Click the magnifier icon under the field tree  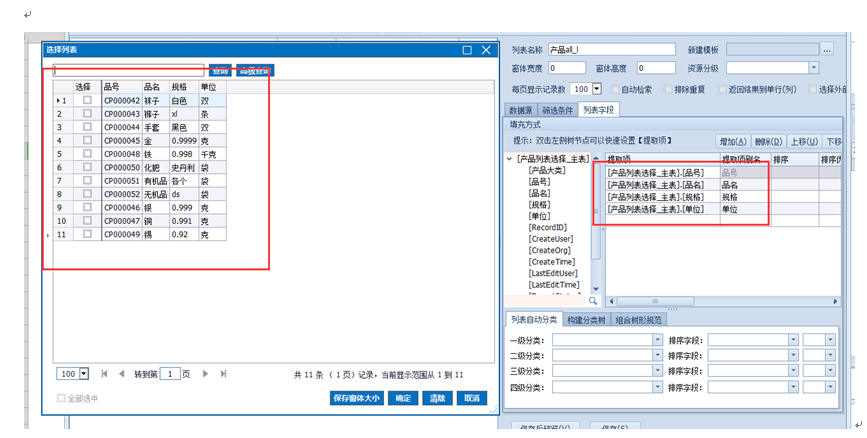(593, 300)
